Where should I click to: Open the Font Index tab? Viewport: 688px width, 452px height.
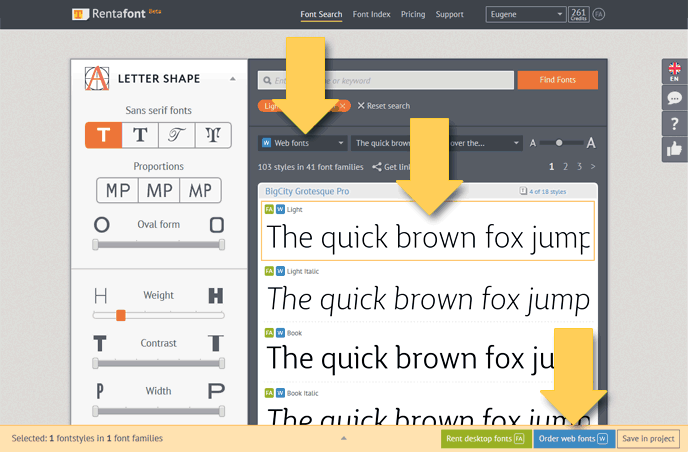[371, 14]
